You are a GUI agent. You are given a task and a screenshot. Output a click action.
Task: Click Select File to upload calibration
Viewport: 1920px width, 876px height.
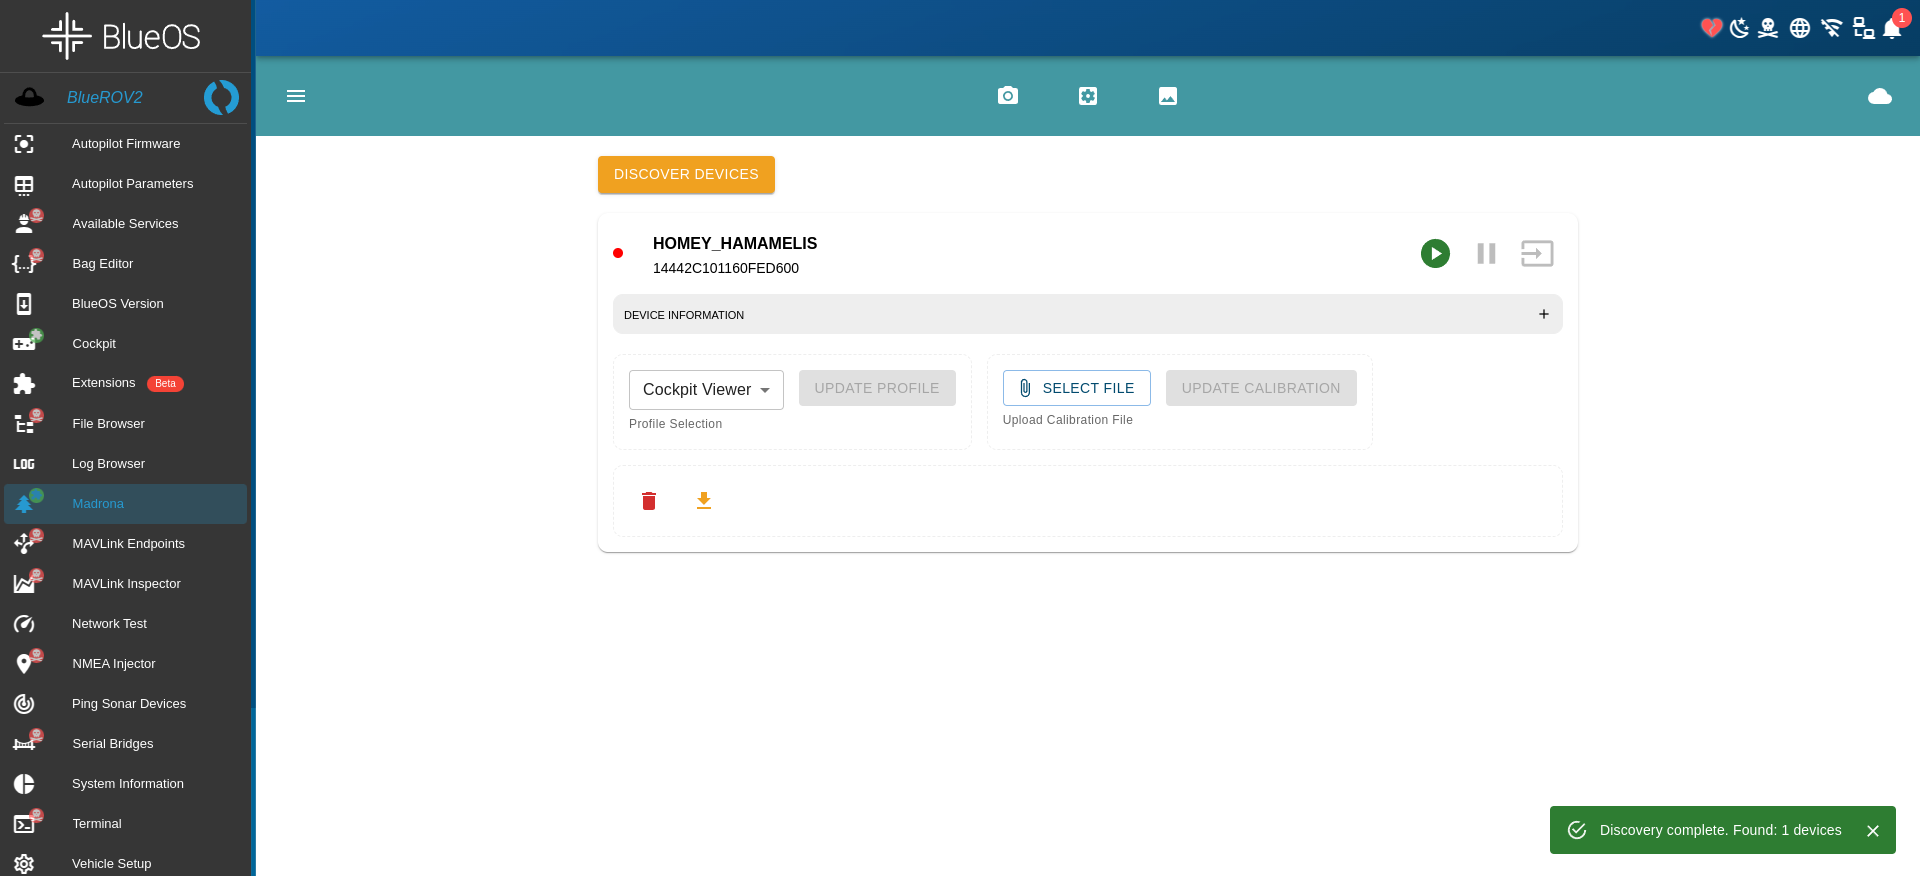pyautogui.click(x=1076, y=388)
